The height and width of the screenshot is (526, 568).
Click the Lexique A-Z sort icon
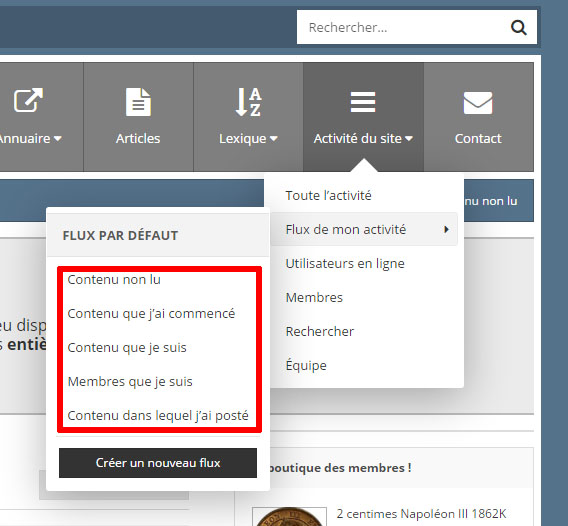[x=248, y=102]
